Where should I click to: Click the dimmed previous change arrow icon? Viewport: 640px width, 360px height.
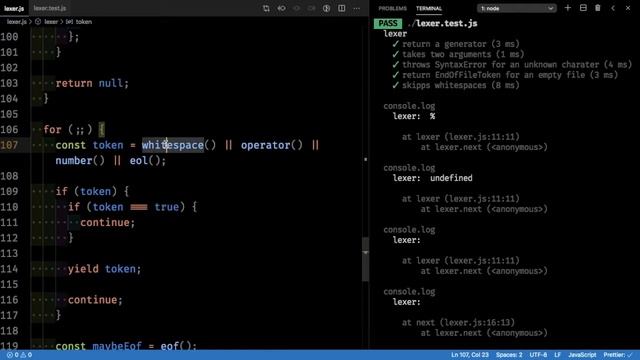pos(297,8)
